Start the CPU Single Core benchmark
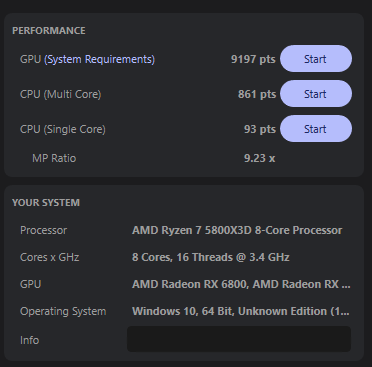 (316, 129)
